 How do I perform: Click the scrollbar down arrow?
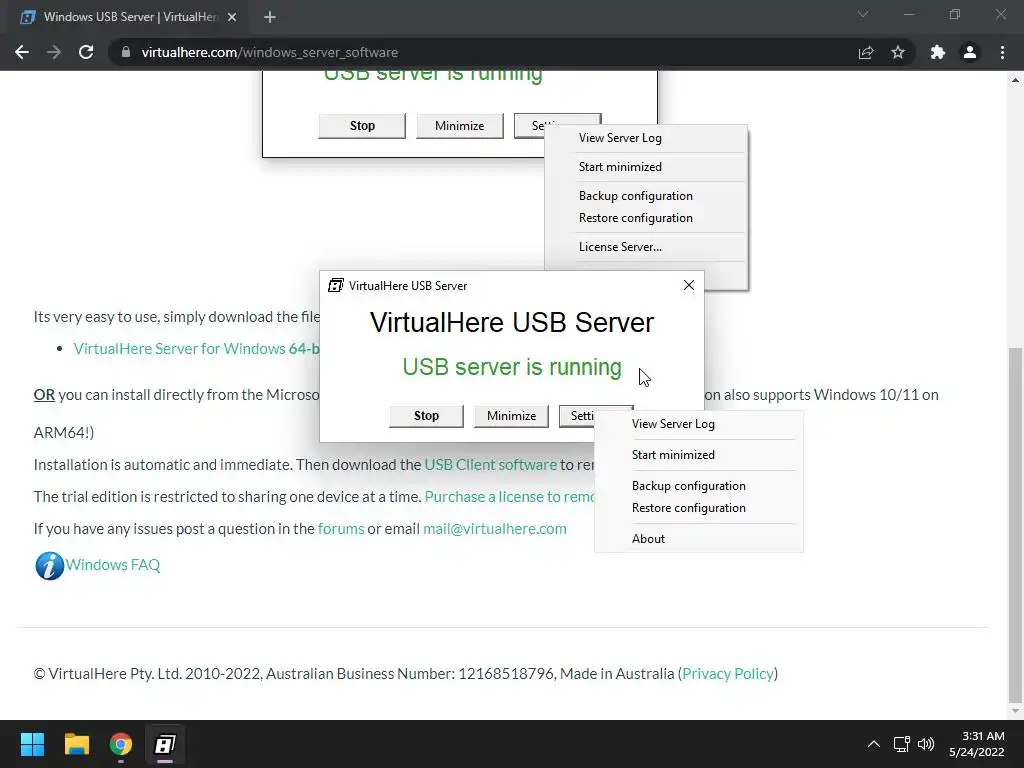pyautogui.click(x=1015, y=711)
